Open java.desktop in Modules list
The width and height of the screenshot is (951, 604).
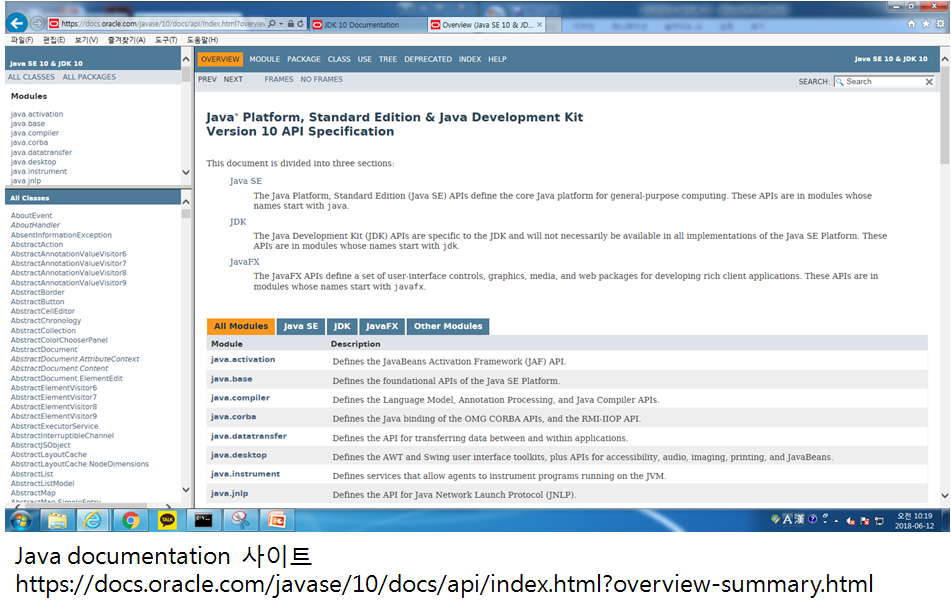[33, 162]
